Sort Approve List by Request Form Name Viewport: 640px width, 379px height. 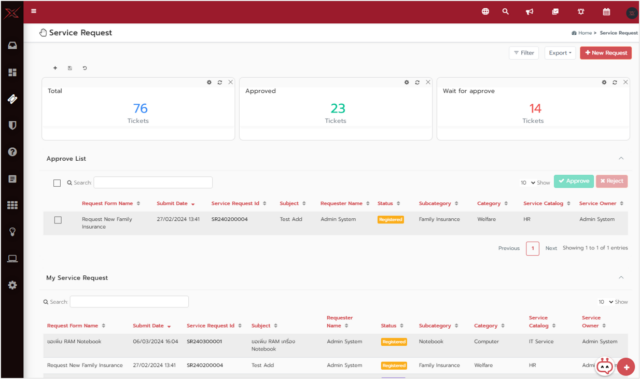pos(111,203)
